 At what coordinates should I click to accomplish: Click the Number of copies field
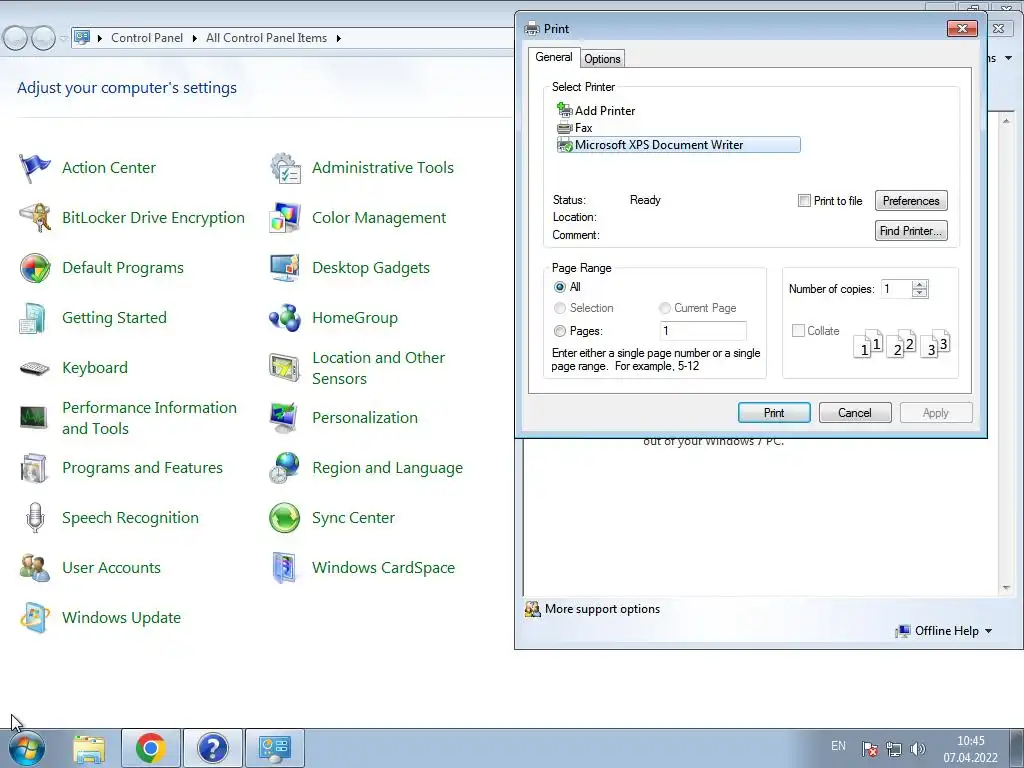(x=896, y=289)
